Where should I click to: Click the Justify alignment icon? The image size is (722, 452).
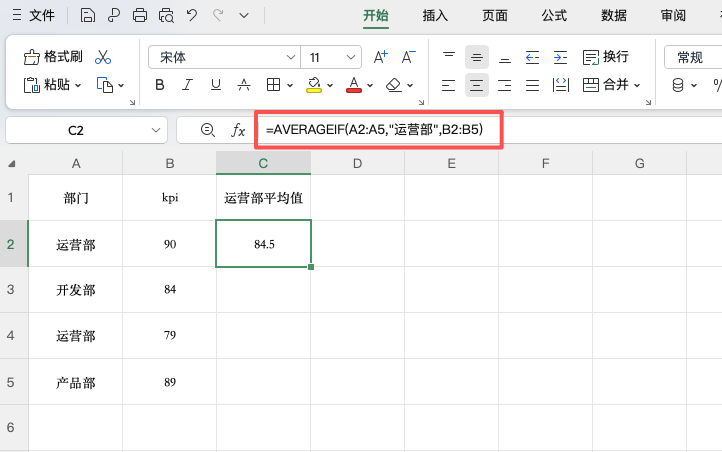[532, 85]
